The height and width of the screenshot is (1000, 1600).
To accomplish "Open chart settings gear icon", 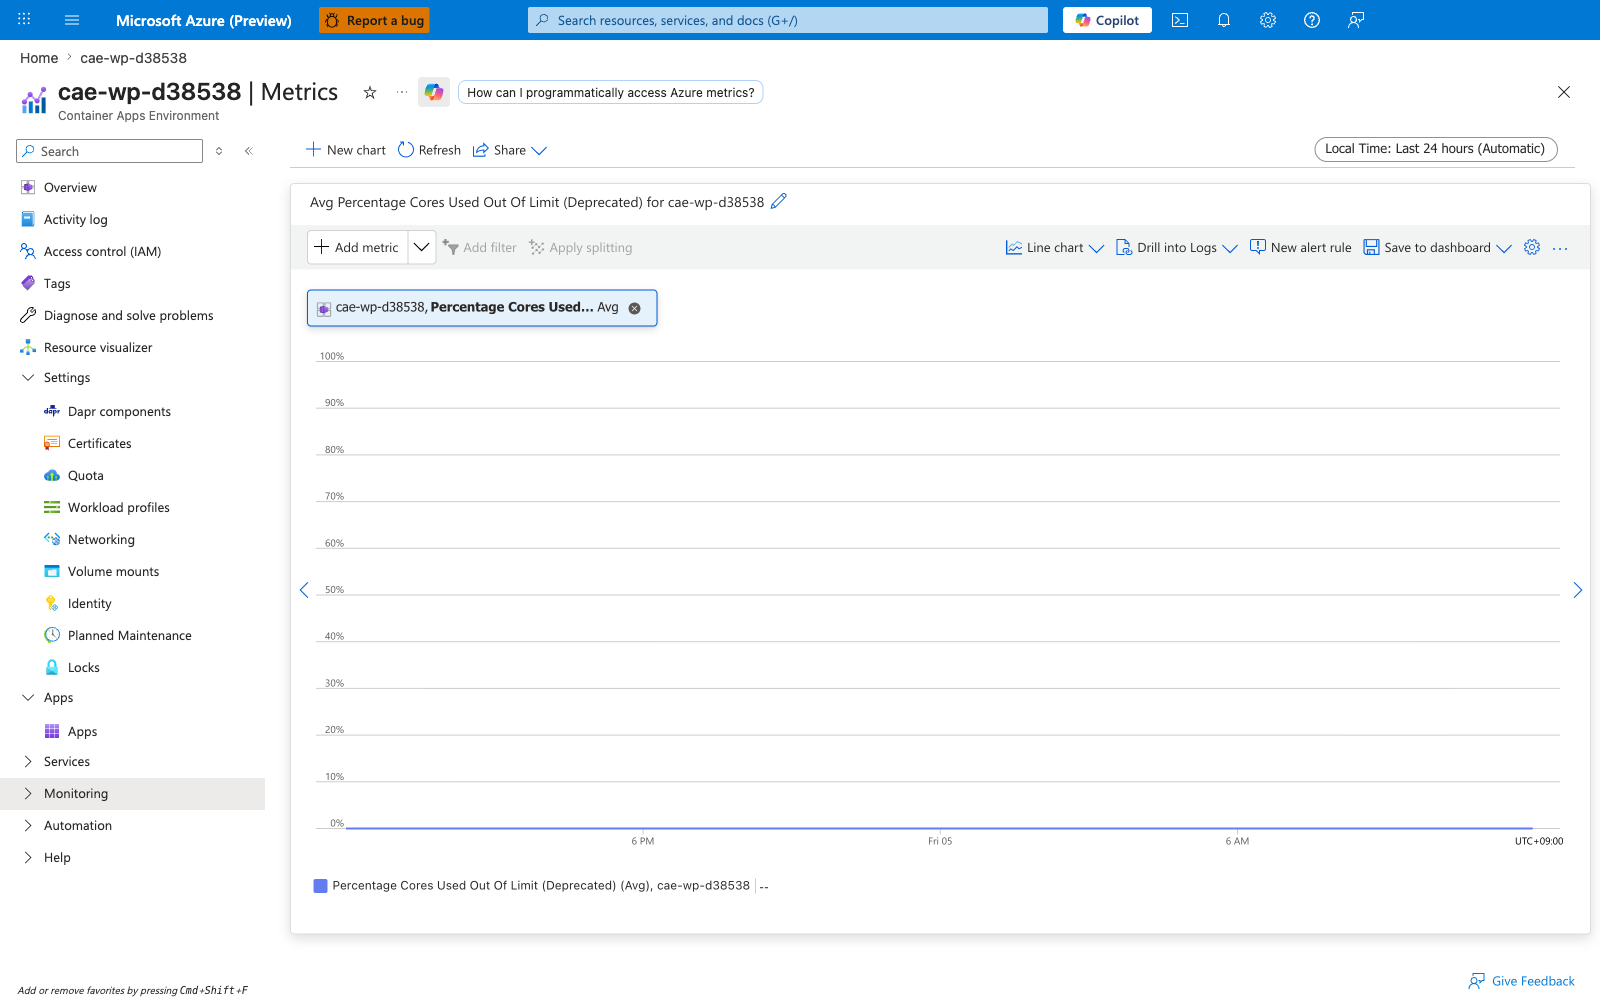I will (1532, 247).
